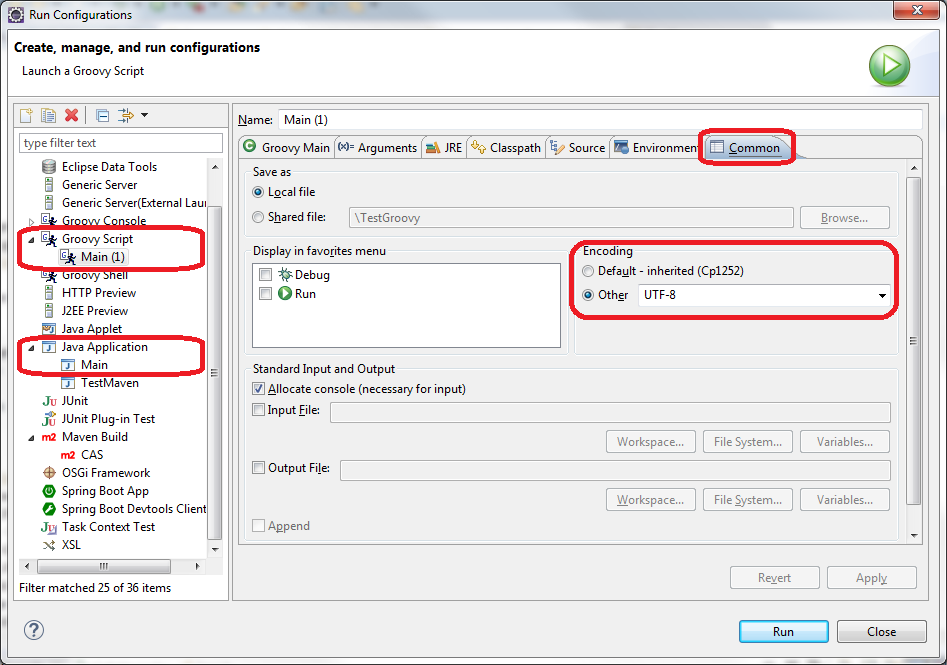Enable the Input File checkbox
Screen dimensions: 947x665
(x=258, y=410)
